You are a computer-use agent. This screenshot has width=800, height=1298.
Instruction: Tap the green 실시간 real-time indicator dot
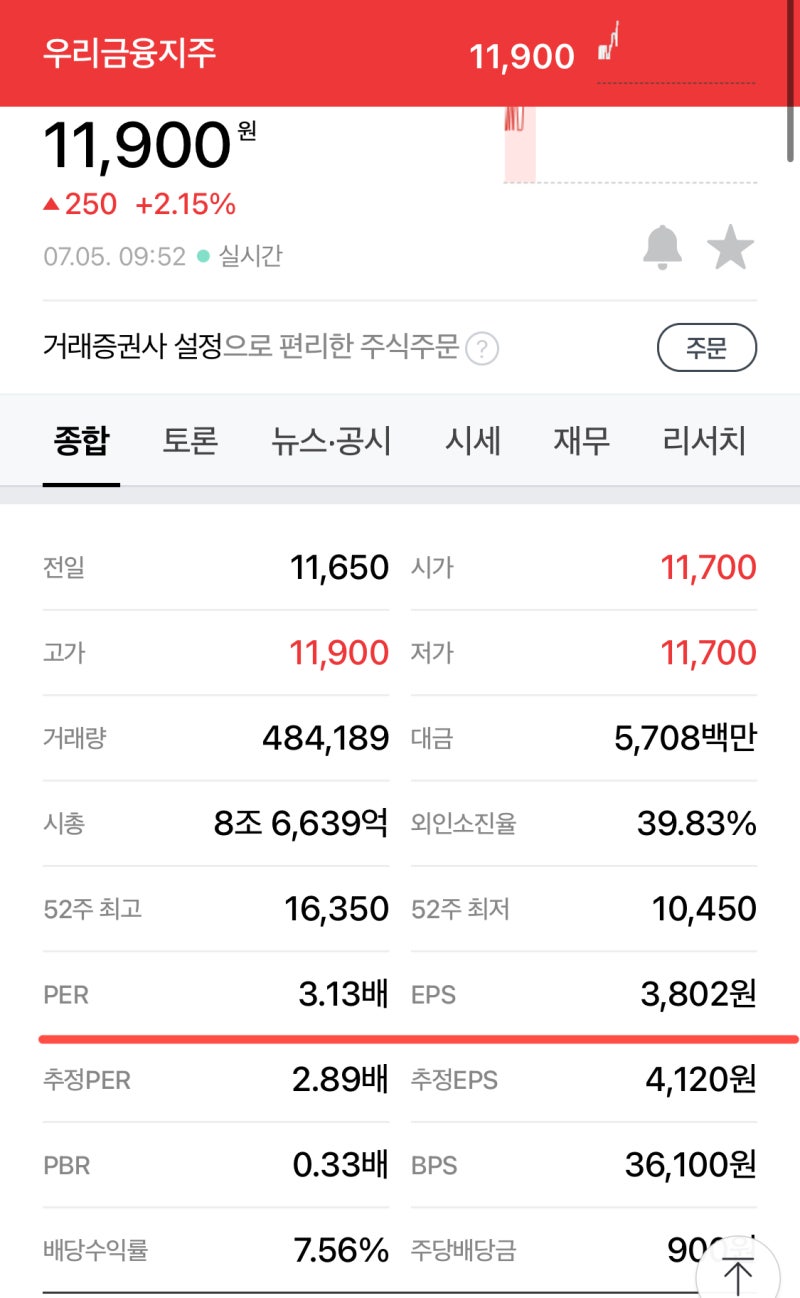click(204, 255)
